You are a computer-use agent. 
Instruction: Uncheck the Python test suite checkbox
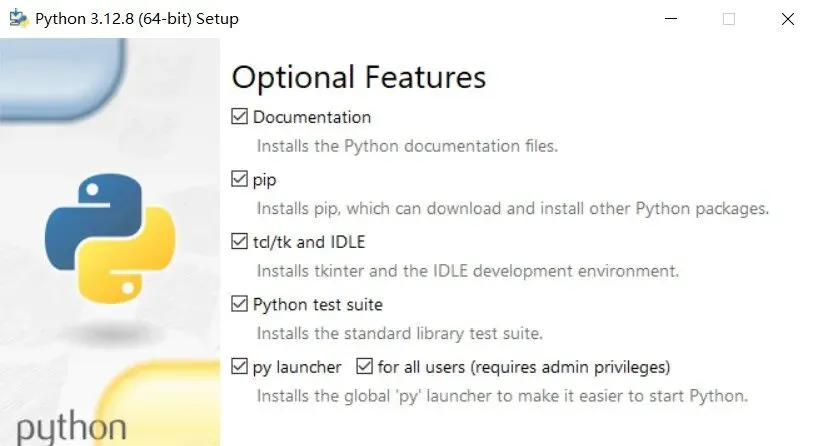(239, 304)
